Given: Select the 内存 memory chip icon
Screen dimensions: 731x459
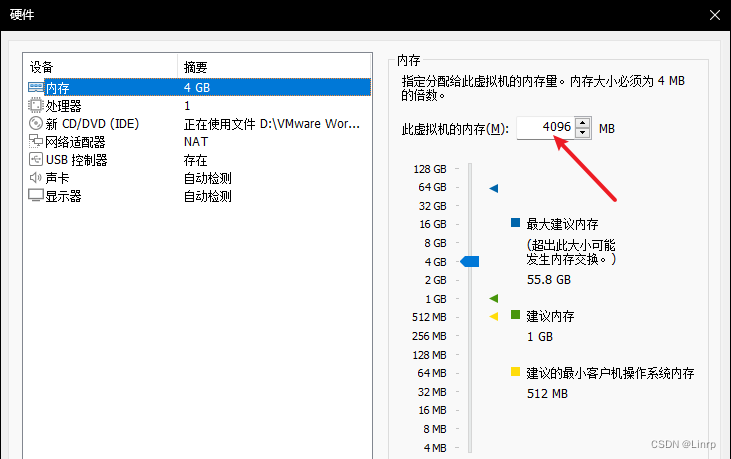Looking at the screenshot, I should [x=35, y=87].
